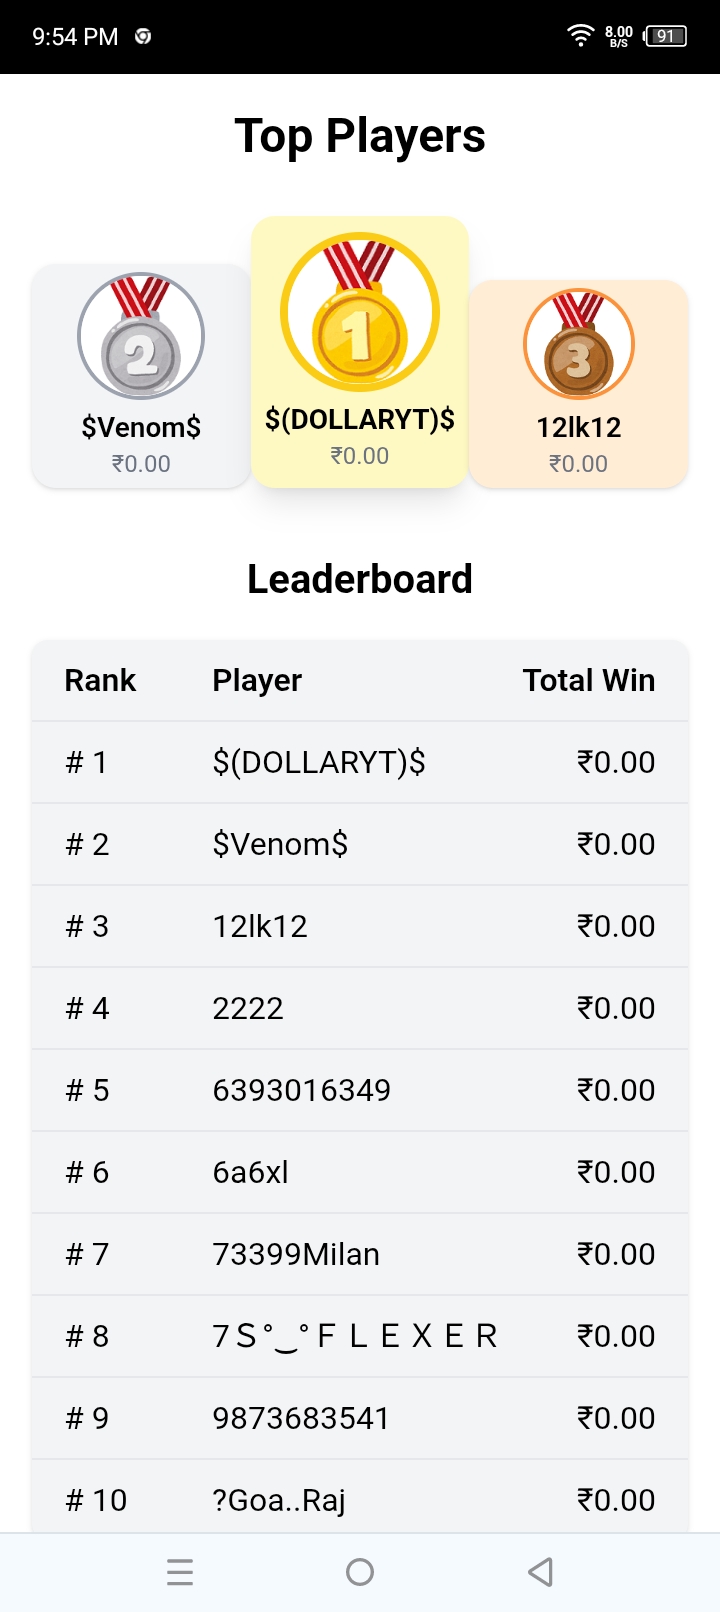
Task: Open the rank 1 $(DOLLARYT)$ row
Action: tap(360, 762)
